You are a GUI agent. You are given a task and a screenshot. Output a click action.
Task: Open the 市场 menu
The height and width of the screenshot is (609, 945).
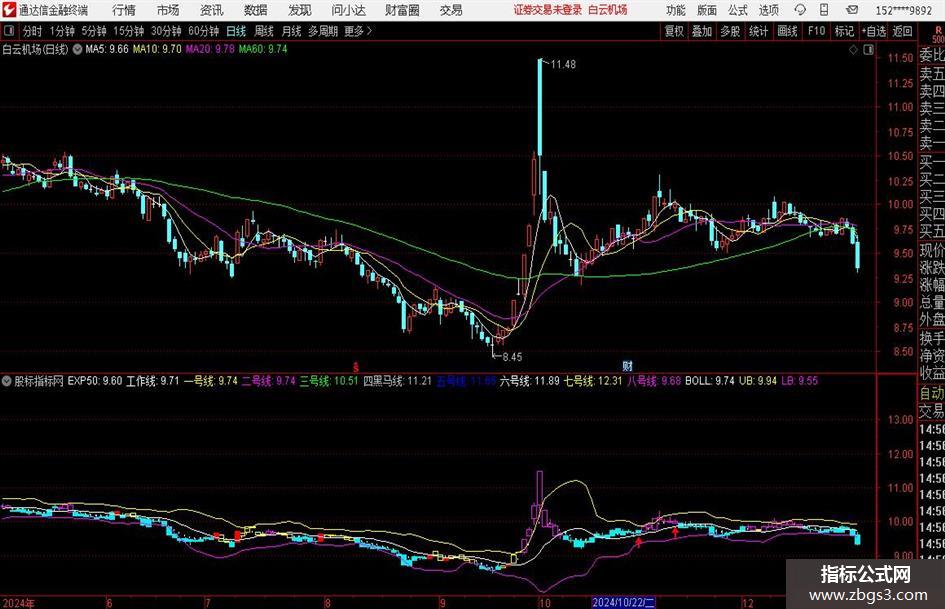point(168,10)
